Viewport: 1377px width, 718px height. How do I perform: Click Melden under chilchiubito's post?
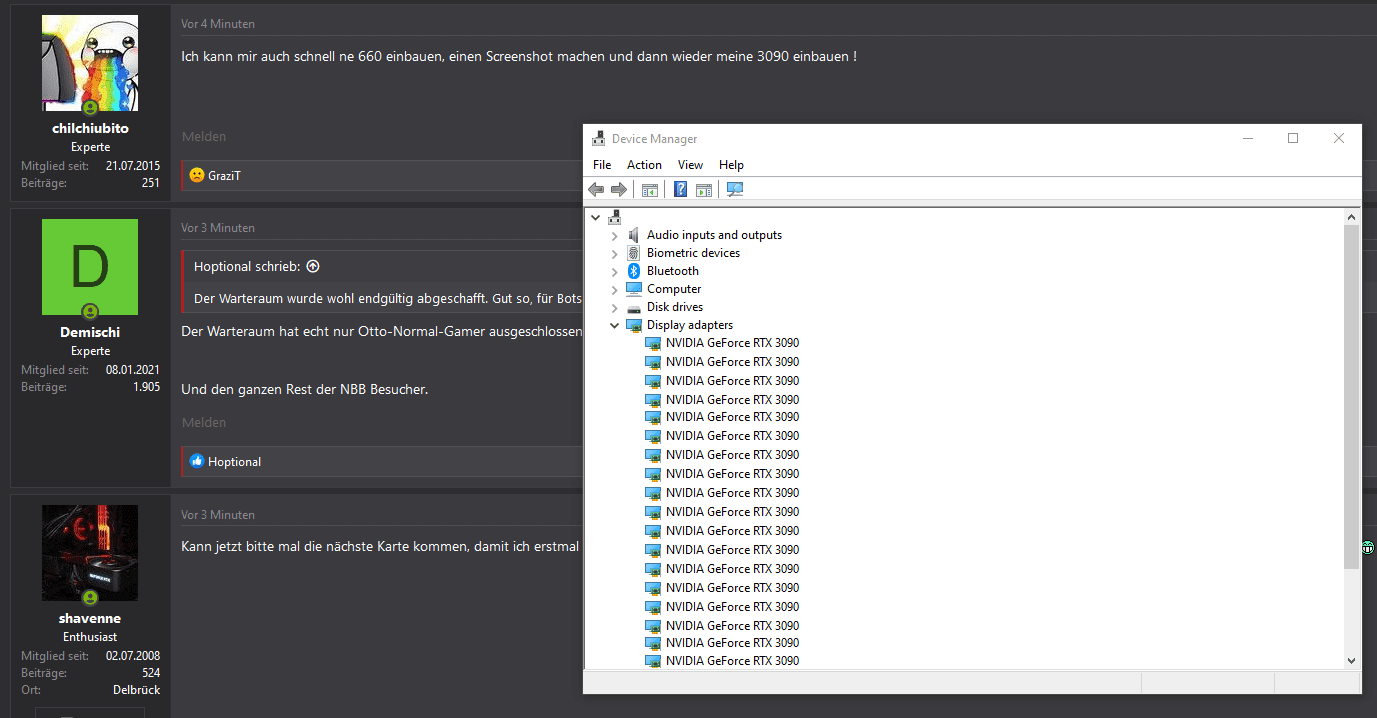click(204, 137)
